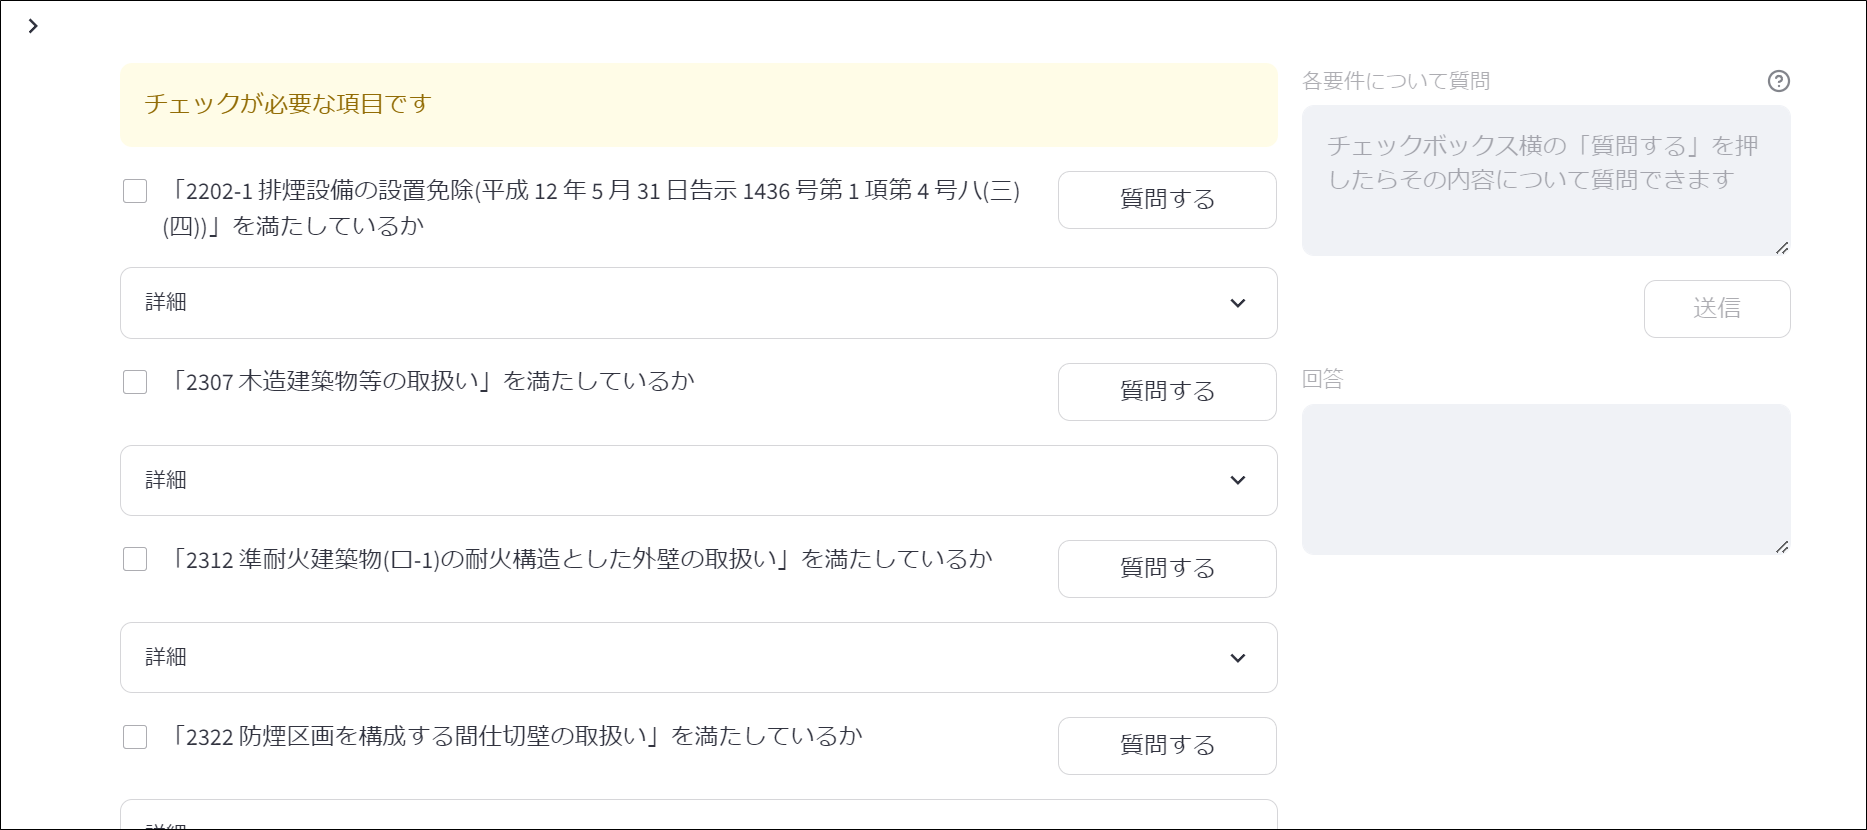
Task: Check the 2312 準耐火建築物 checkbox
Action: [135, 559]
